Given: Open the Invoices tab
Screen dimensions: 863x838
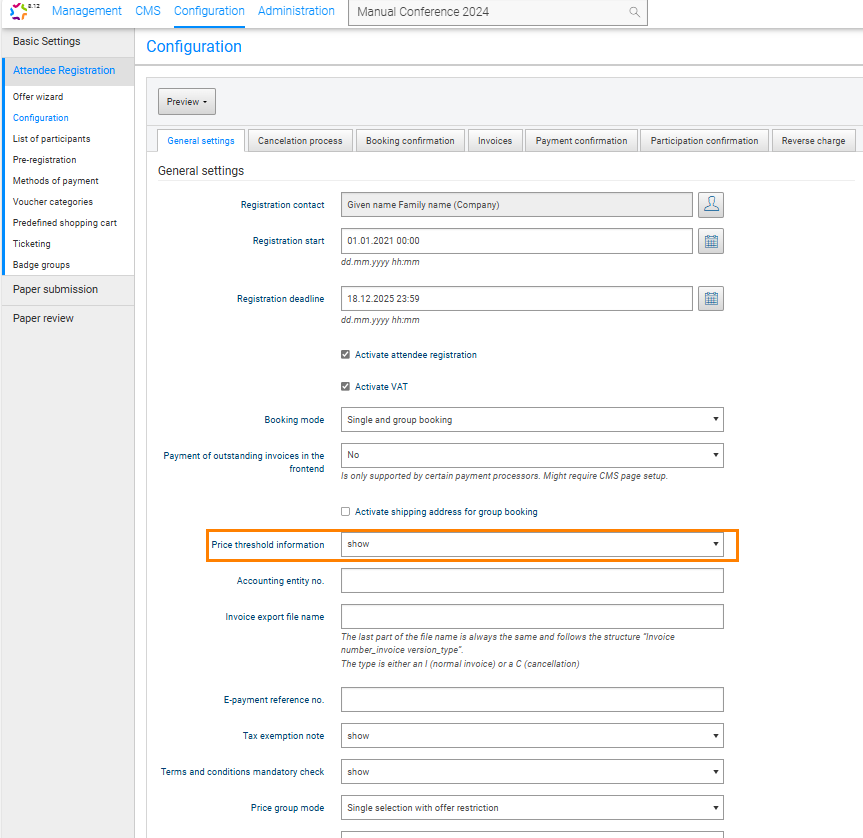Looking at the screenshot, I should pyautogui.click(x=494, y=141).
